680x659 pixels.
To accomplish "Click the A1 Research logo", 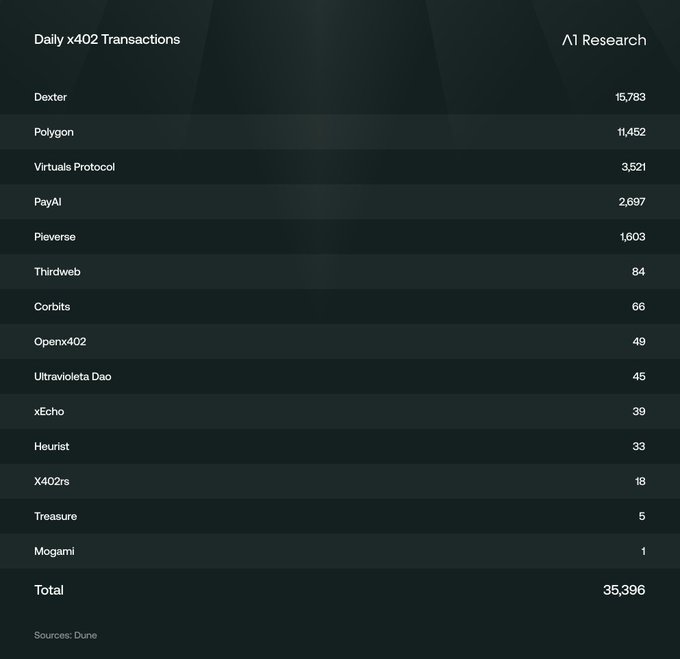I will pyautogui.click(x=604, y=40).
